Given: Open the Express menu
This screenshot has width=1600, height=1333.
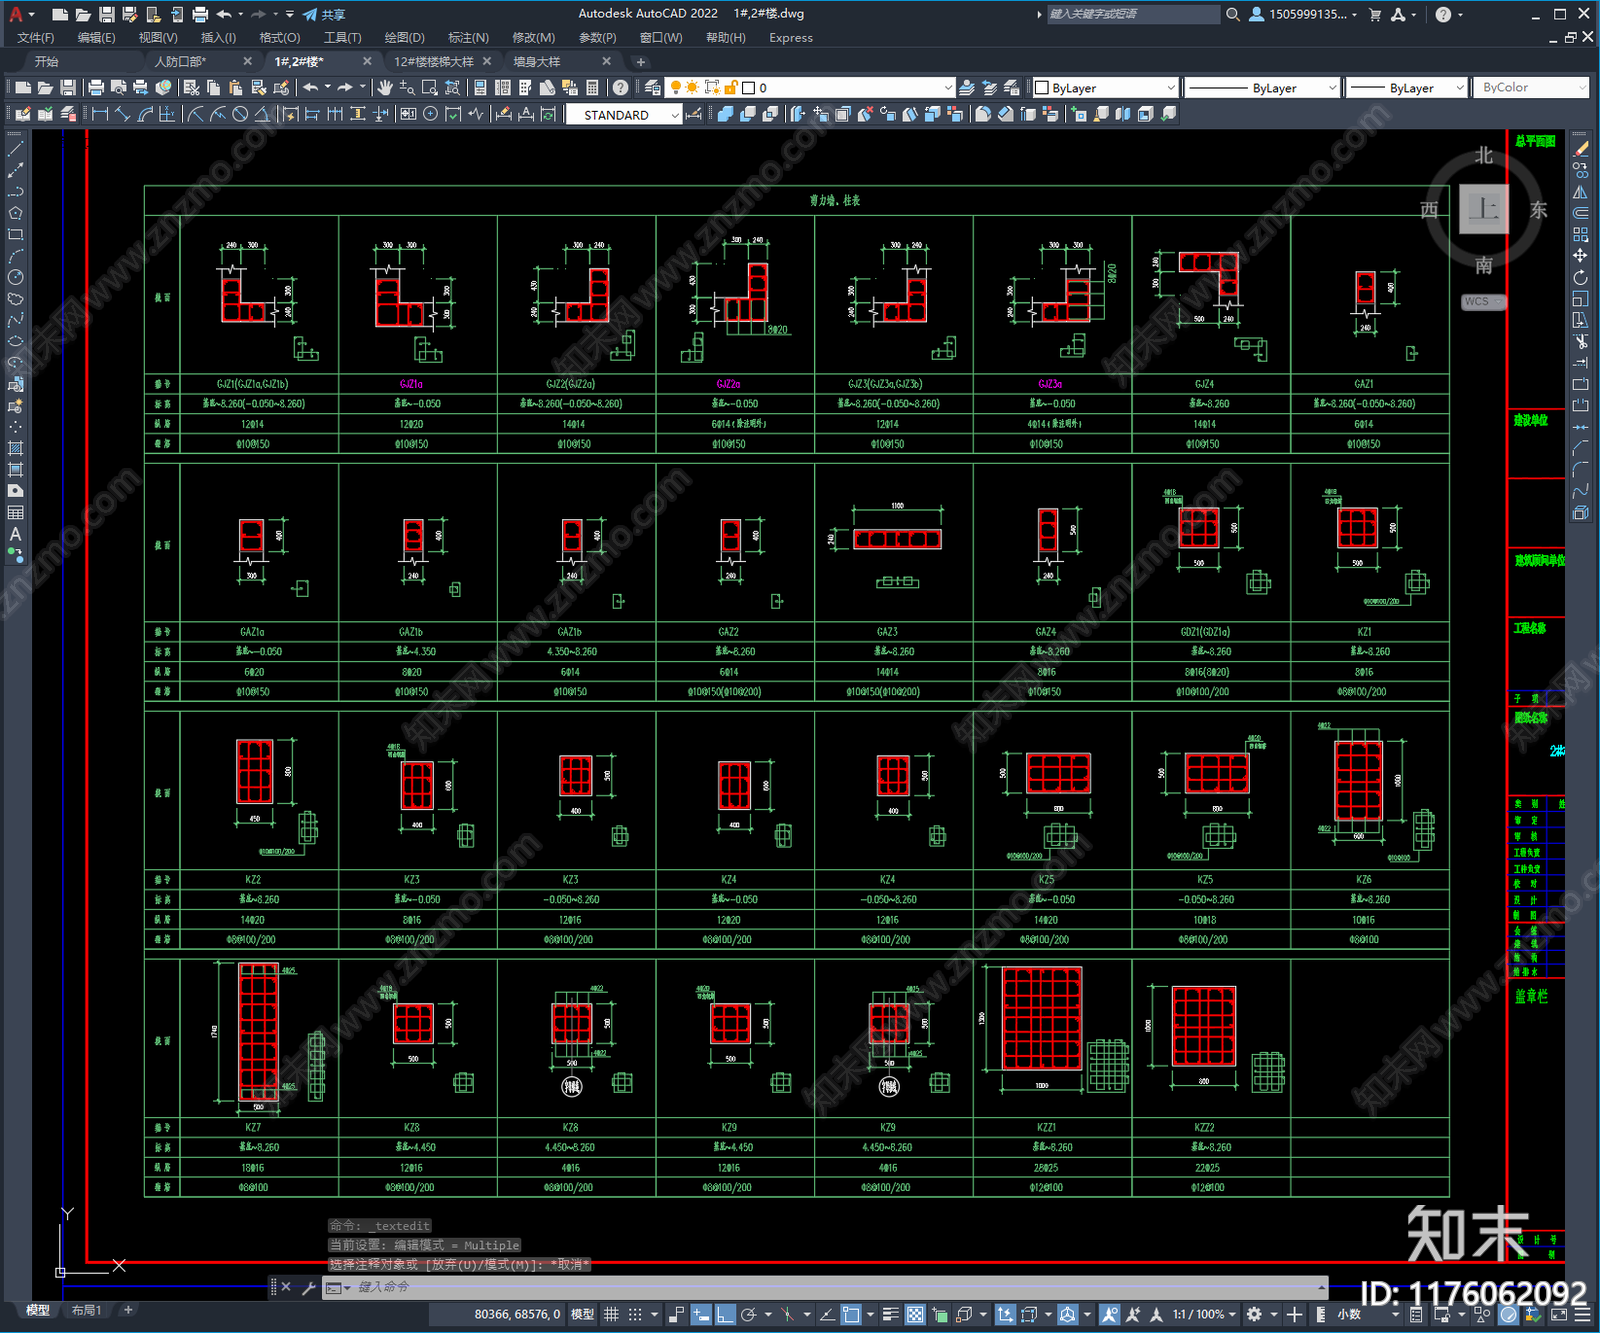Looking at the screenshot, I should coord(791,38).
